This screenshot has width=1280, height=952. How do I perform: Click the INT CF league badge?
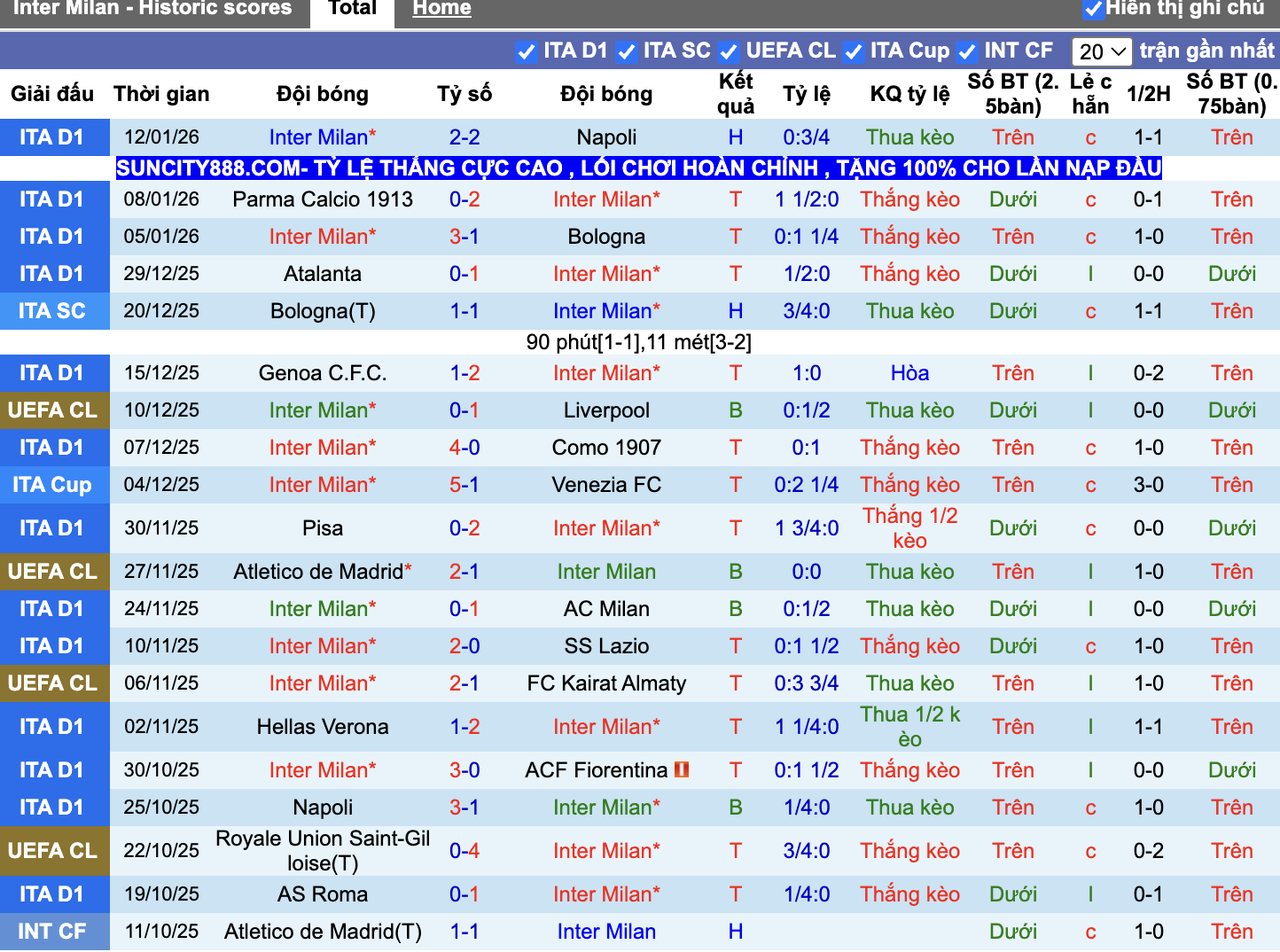pos(54,932)
